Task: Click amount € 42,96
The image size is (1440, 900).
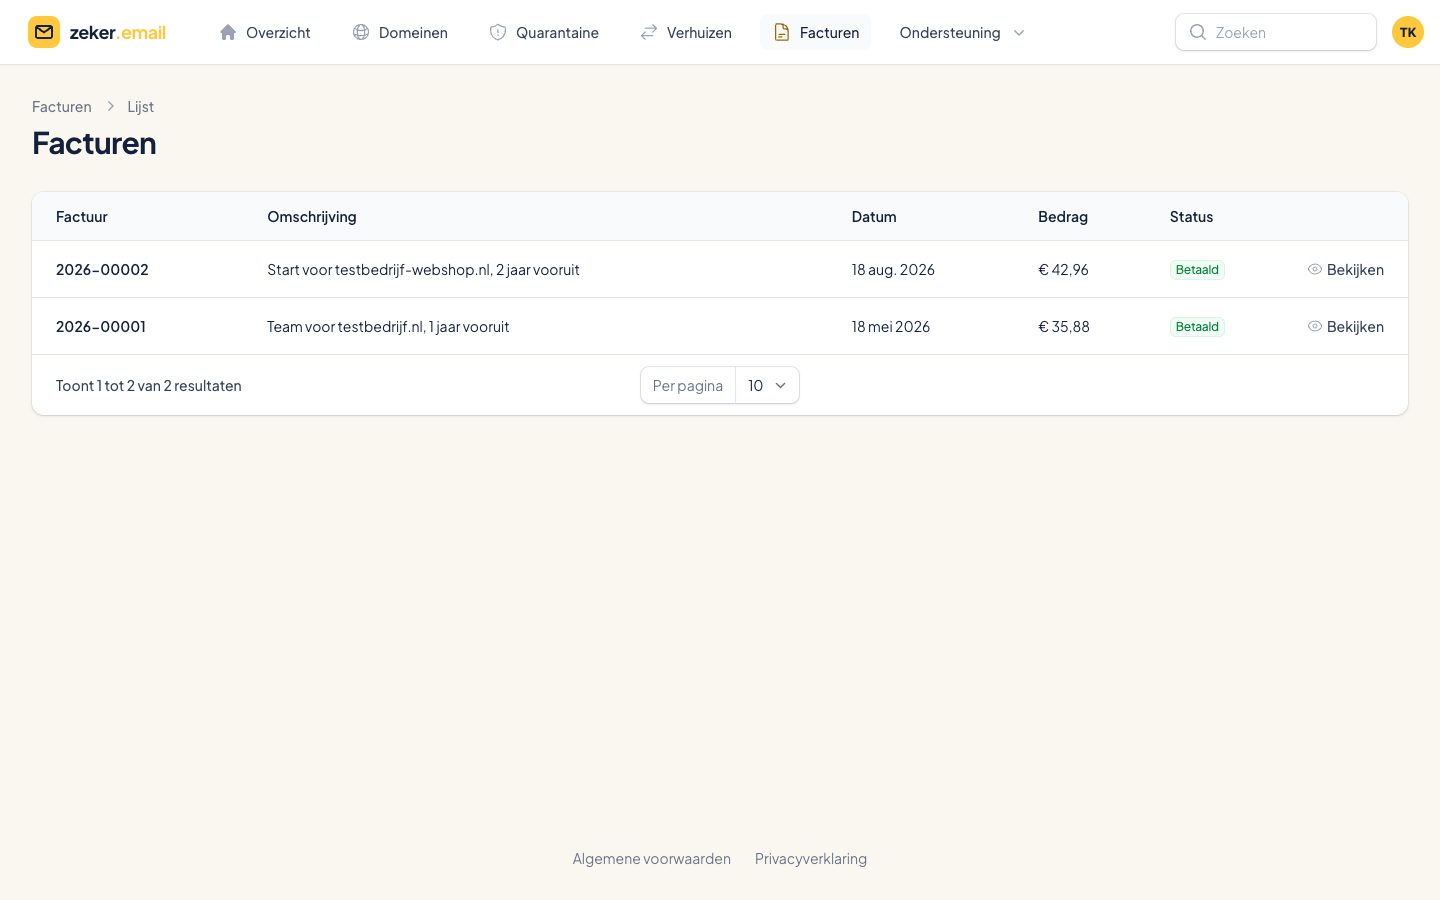Action: [x=1063, y=269]
